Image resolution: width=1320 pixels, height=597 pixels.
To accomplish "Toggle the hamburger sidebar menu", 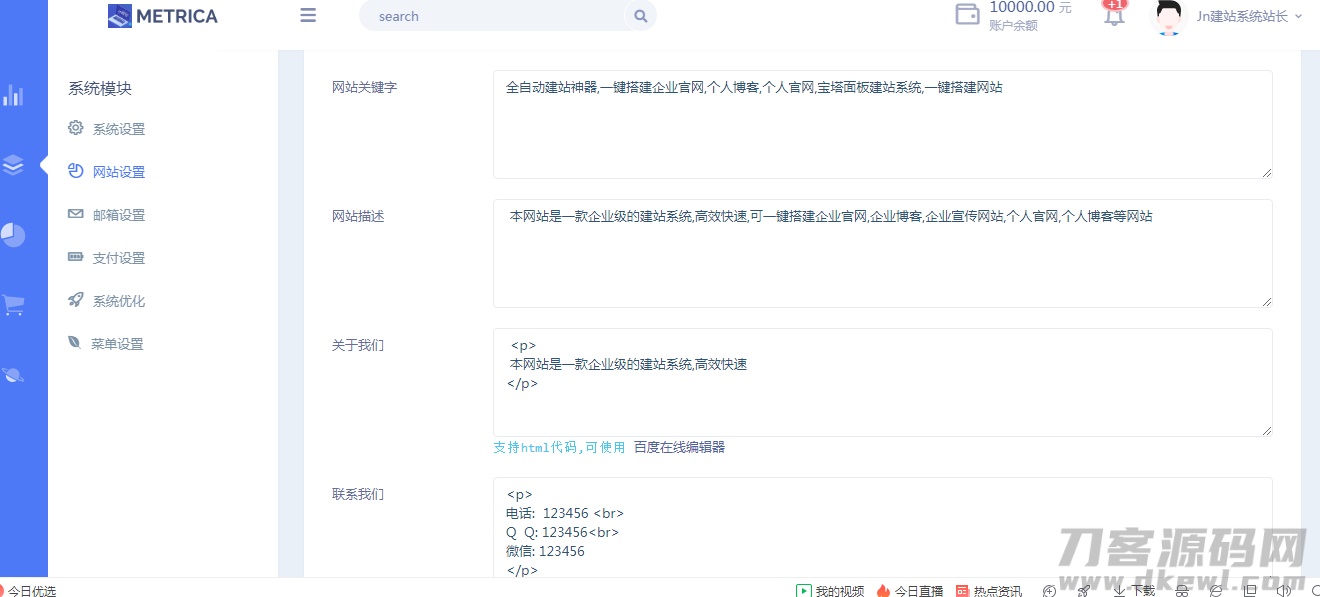I will coord(308,15).
